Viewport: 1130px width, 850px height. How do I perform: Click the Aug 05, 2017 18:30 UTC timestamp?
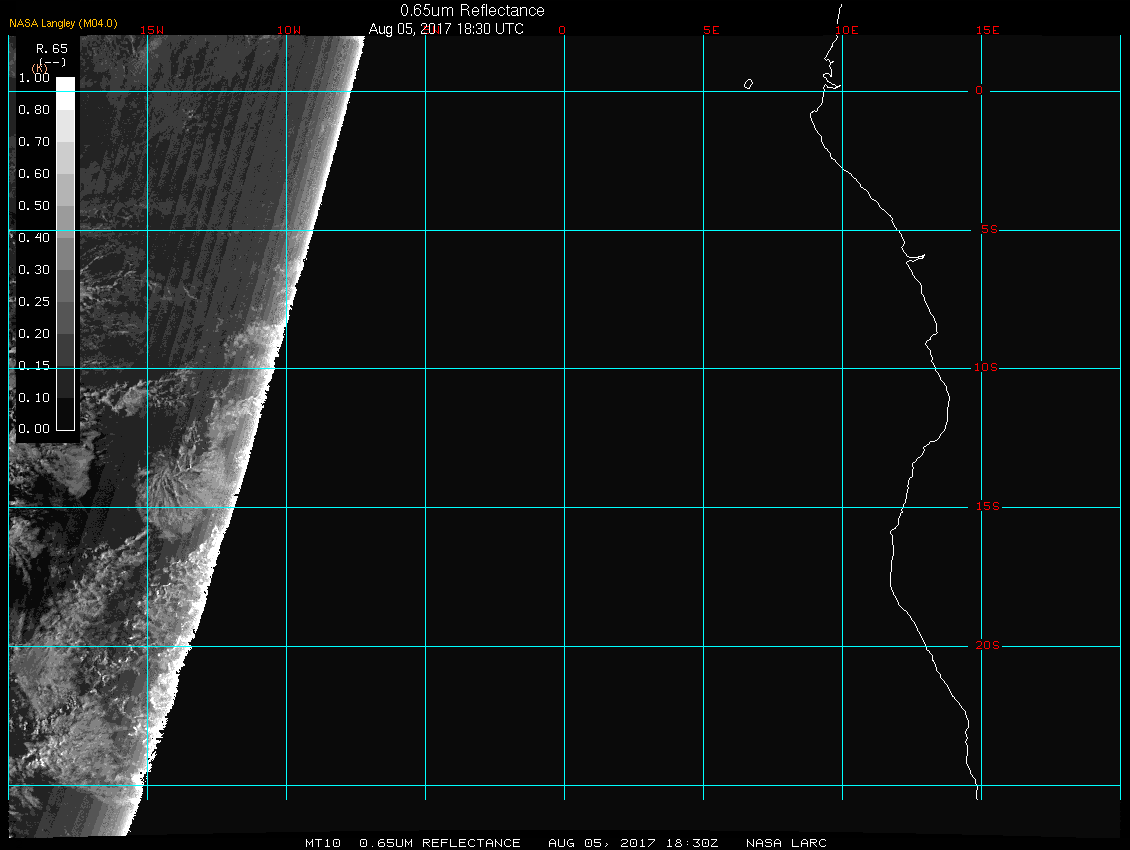pyautogui.click(x=446, y=29)
